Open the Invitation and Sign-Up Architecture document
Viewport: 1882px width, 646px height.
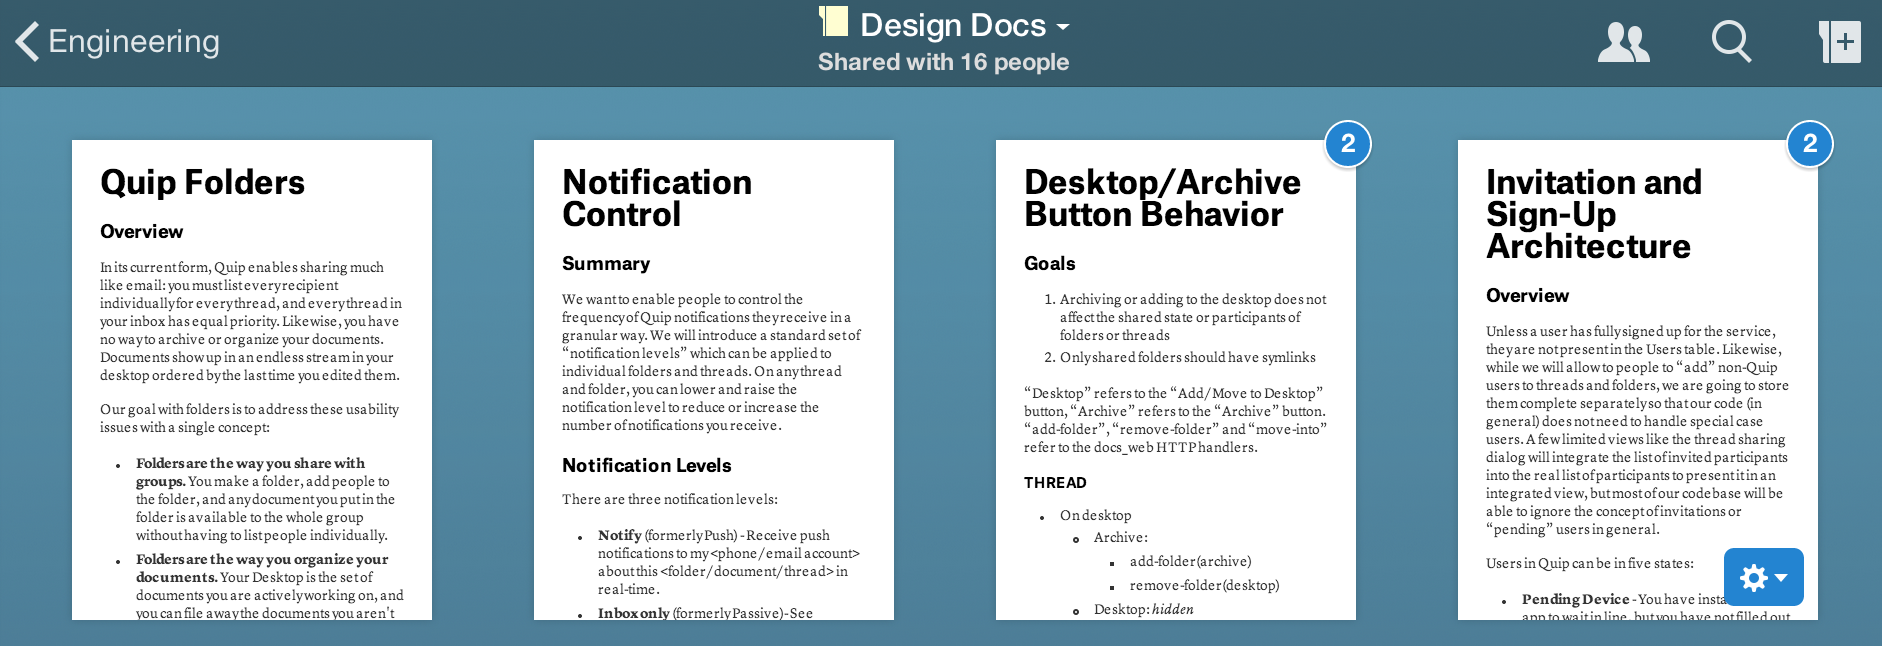point(1638,380)
